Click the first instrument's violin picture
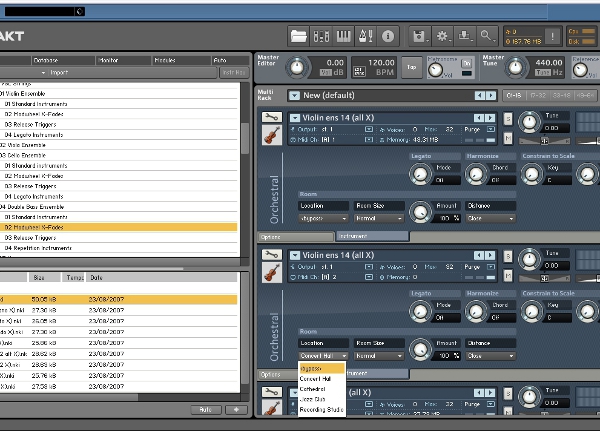The image size is (600, 431). point(272,135)
